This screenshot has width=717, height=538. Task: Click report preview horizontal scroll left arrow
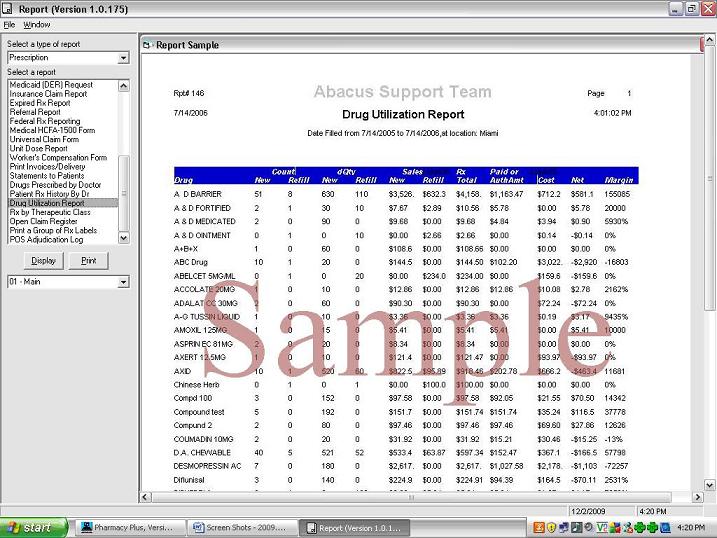pyautogui.click(x=145, y=497)
